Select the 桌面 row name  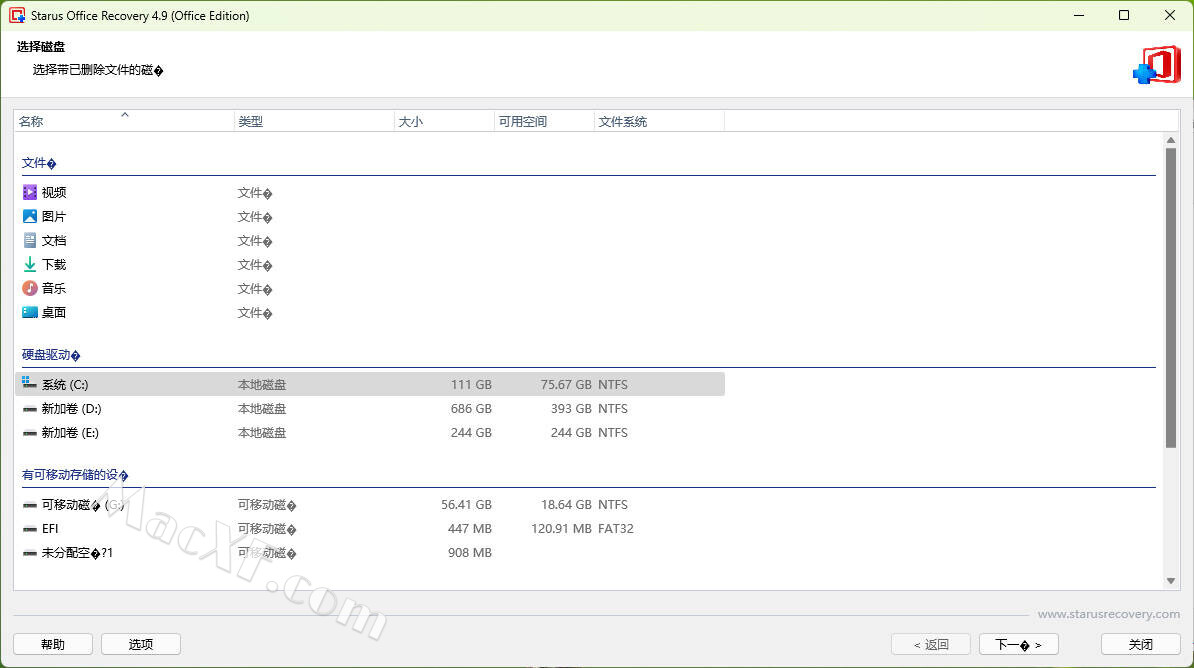point(54,312)
